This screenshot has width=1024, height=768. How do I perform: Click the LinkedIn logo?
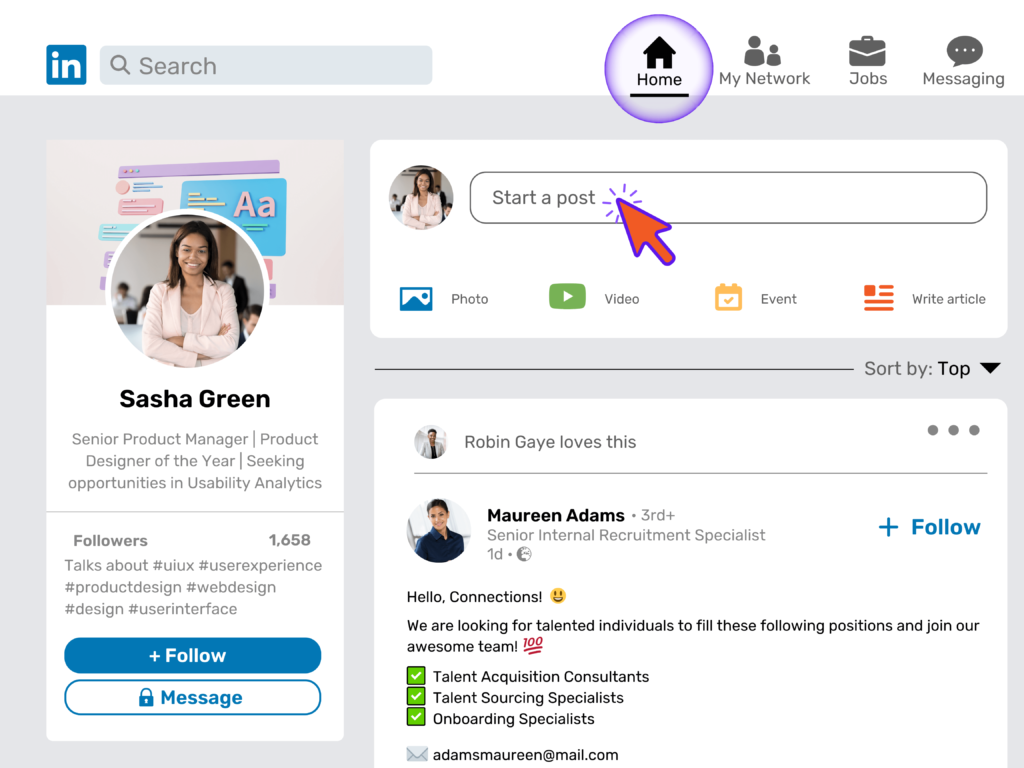pos(66,64)
